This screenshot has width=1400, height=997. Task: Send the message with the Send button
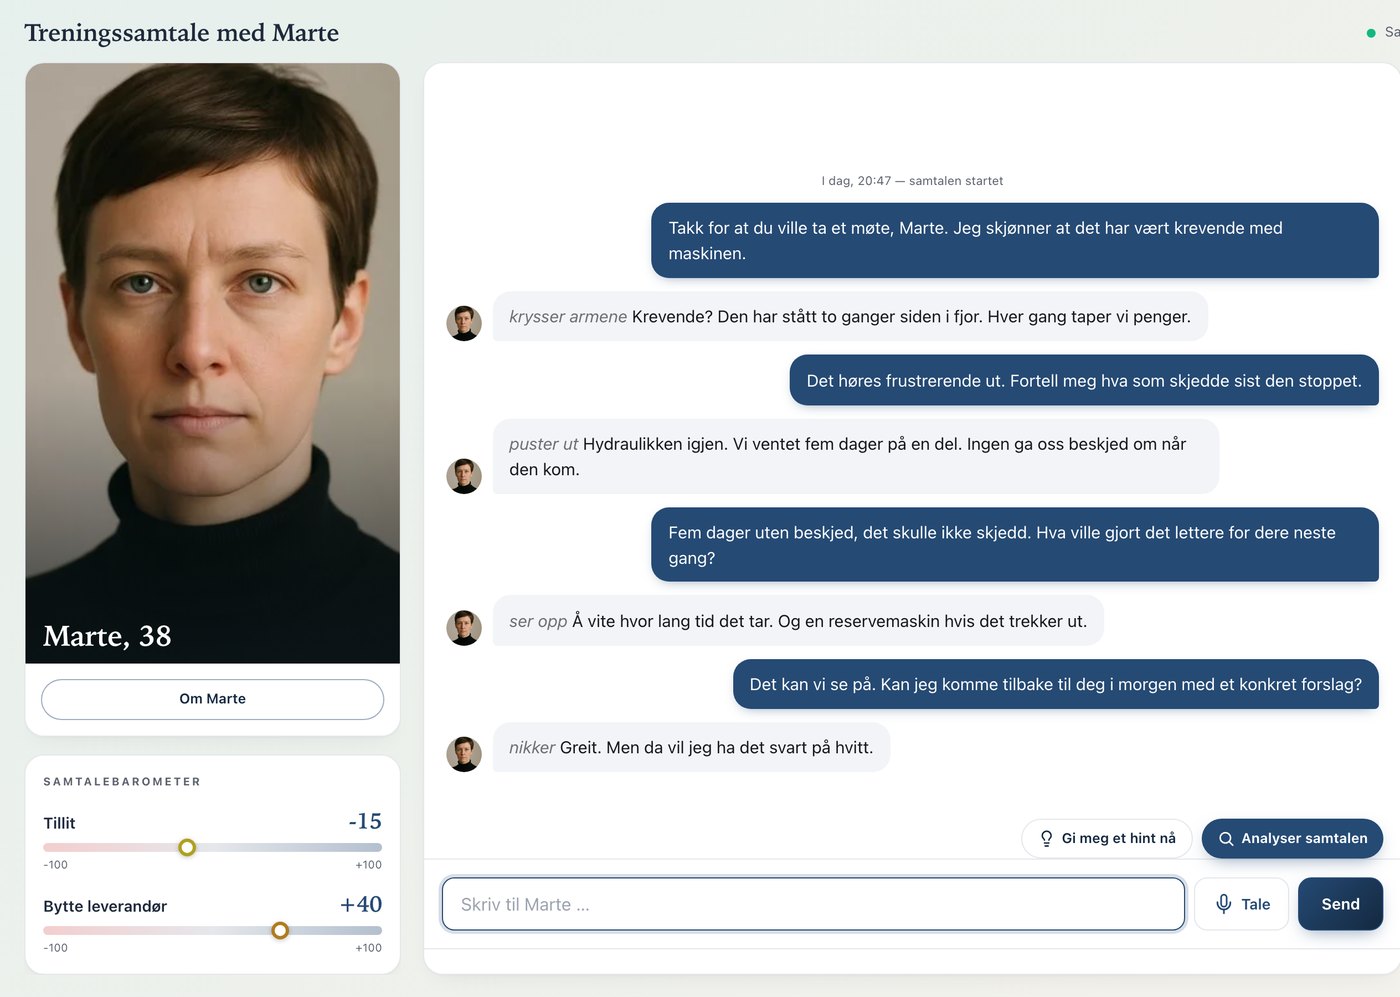1340,904
